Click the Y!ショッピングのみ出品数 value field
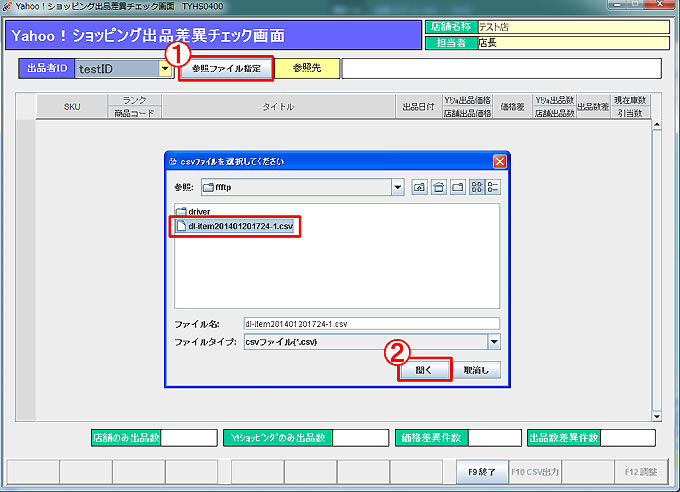680x492 pixels. click(360, 438)
